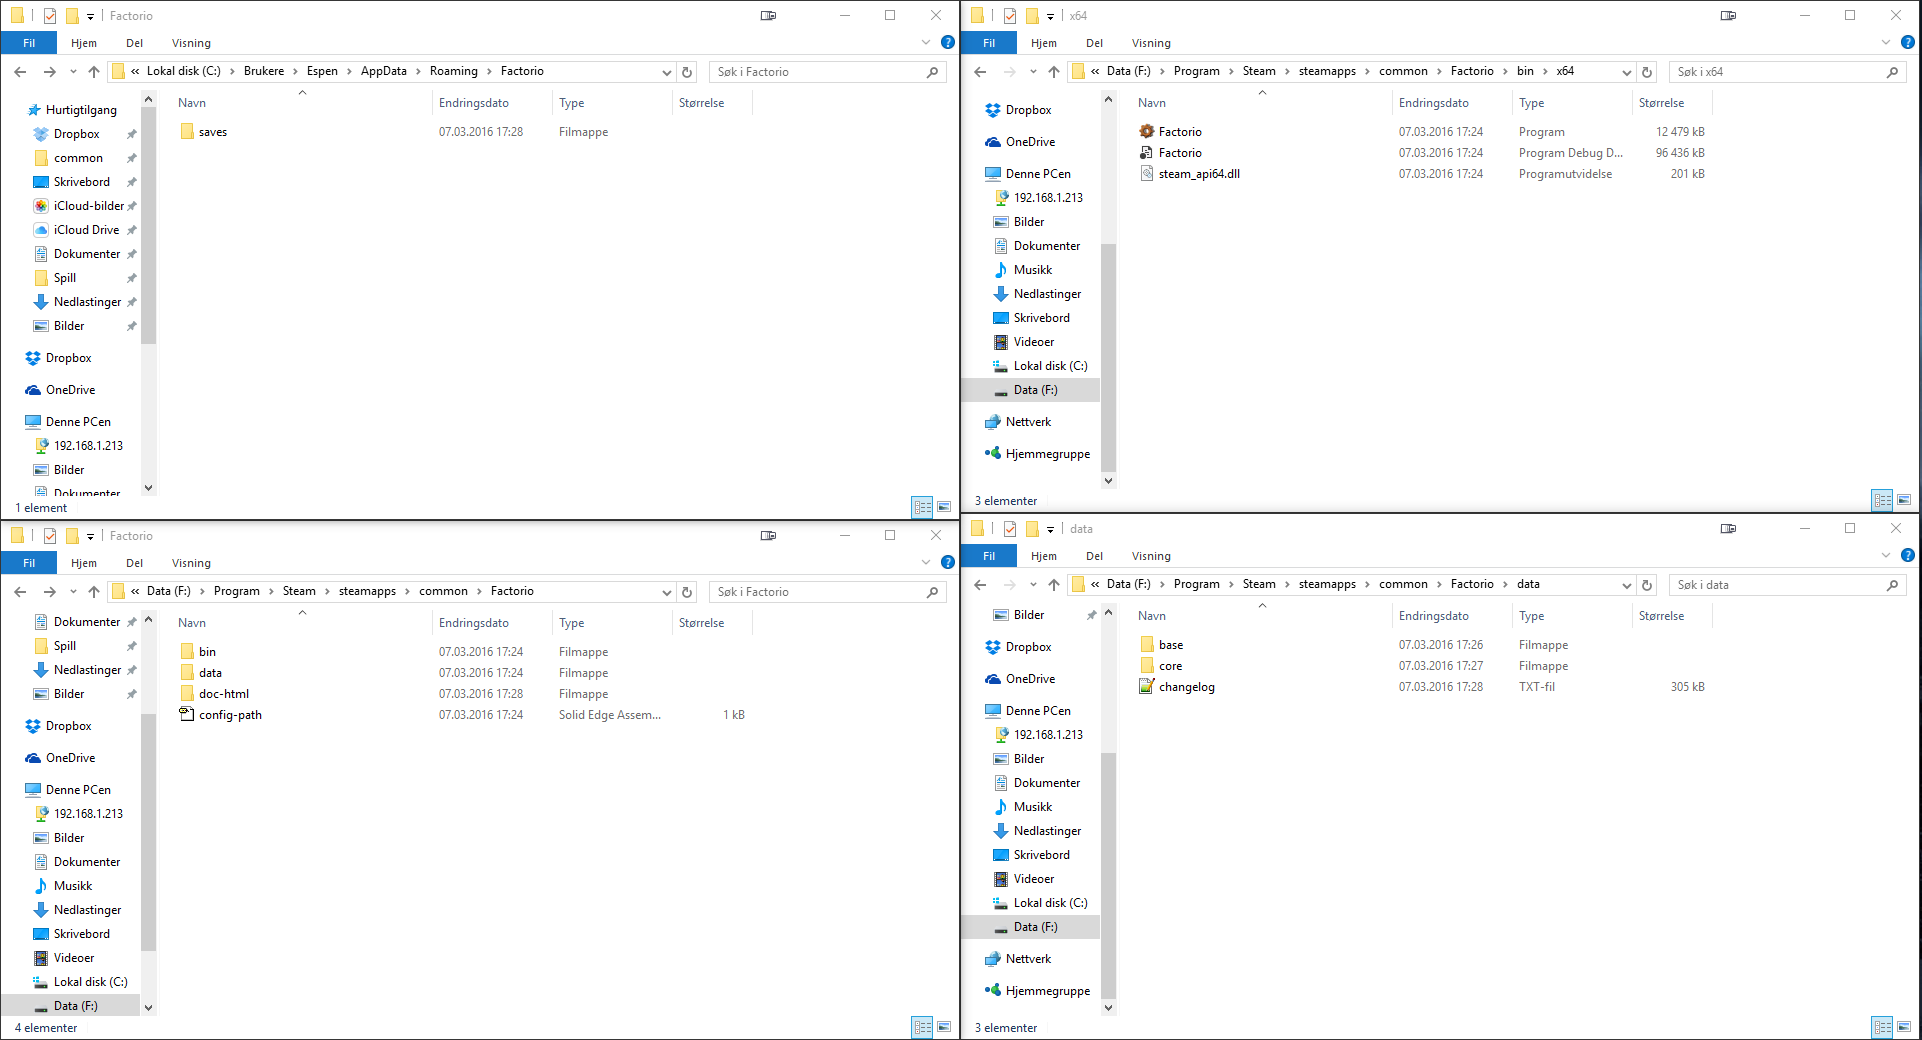The image size is (1922, 1040).
Task: Click the data window sidebar scrollbar thumb
Action: pyautogui.click(x=1108, y=876)
